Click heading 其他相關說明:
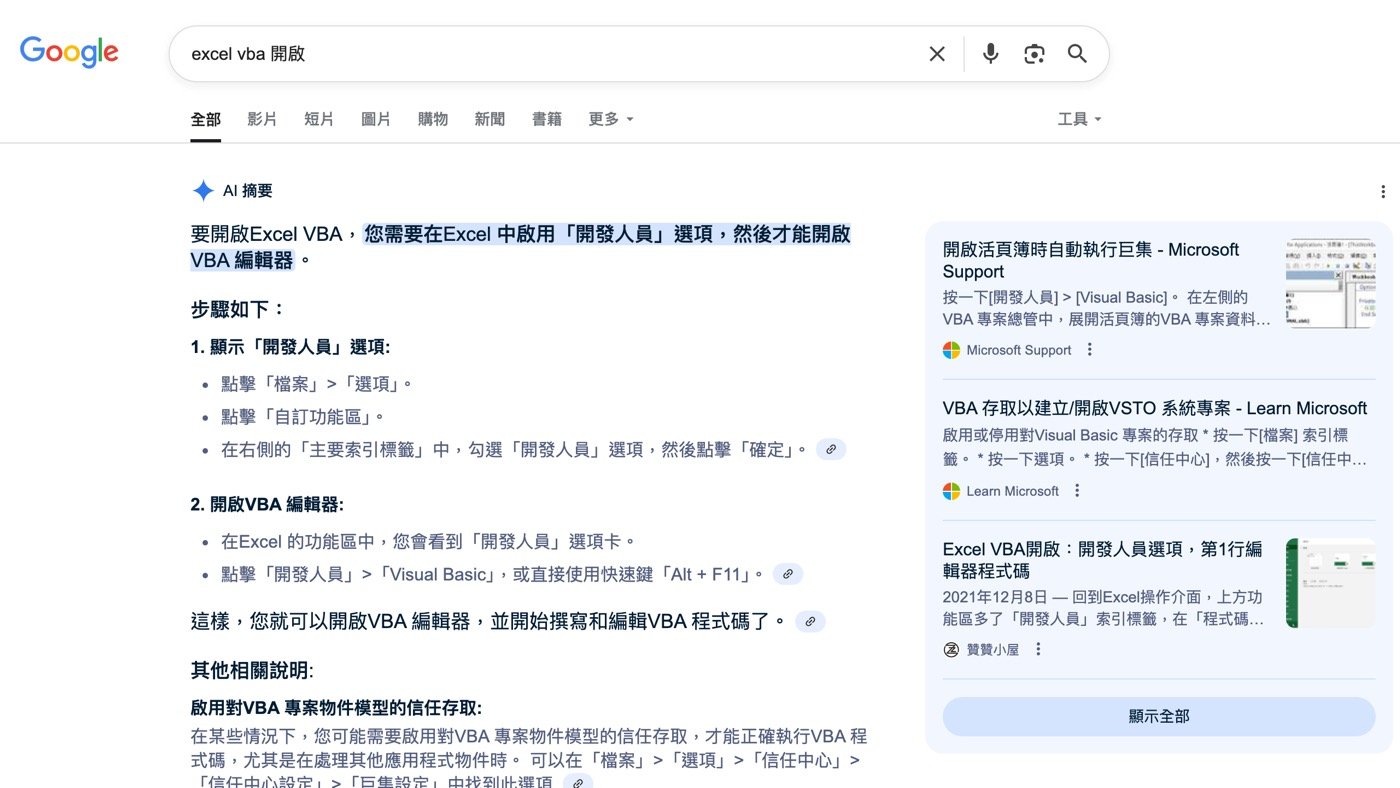Viewport: 1400px width, 788px height. click(x=252, y=670)
